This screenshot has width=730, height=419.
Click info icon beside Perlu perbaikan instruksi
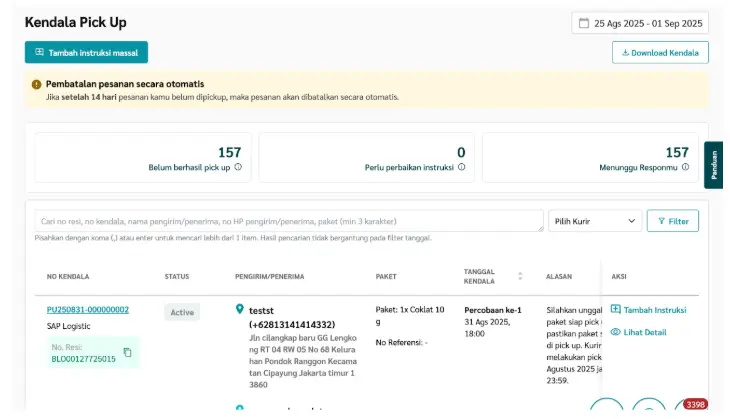[x=461, y=167]
